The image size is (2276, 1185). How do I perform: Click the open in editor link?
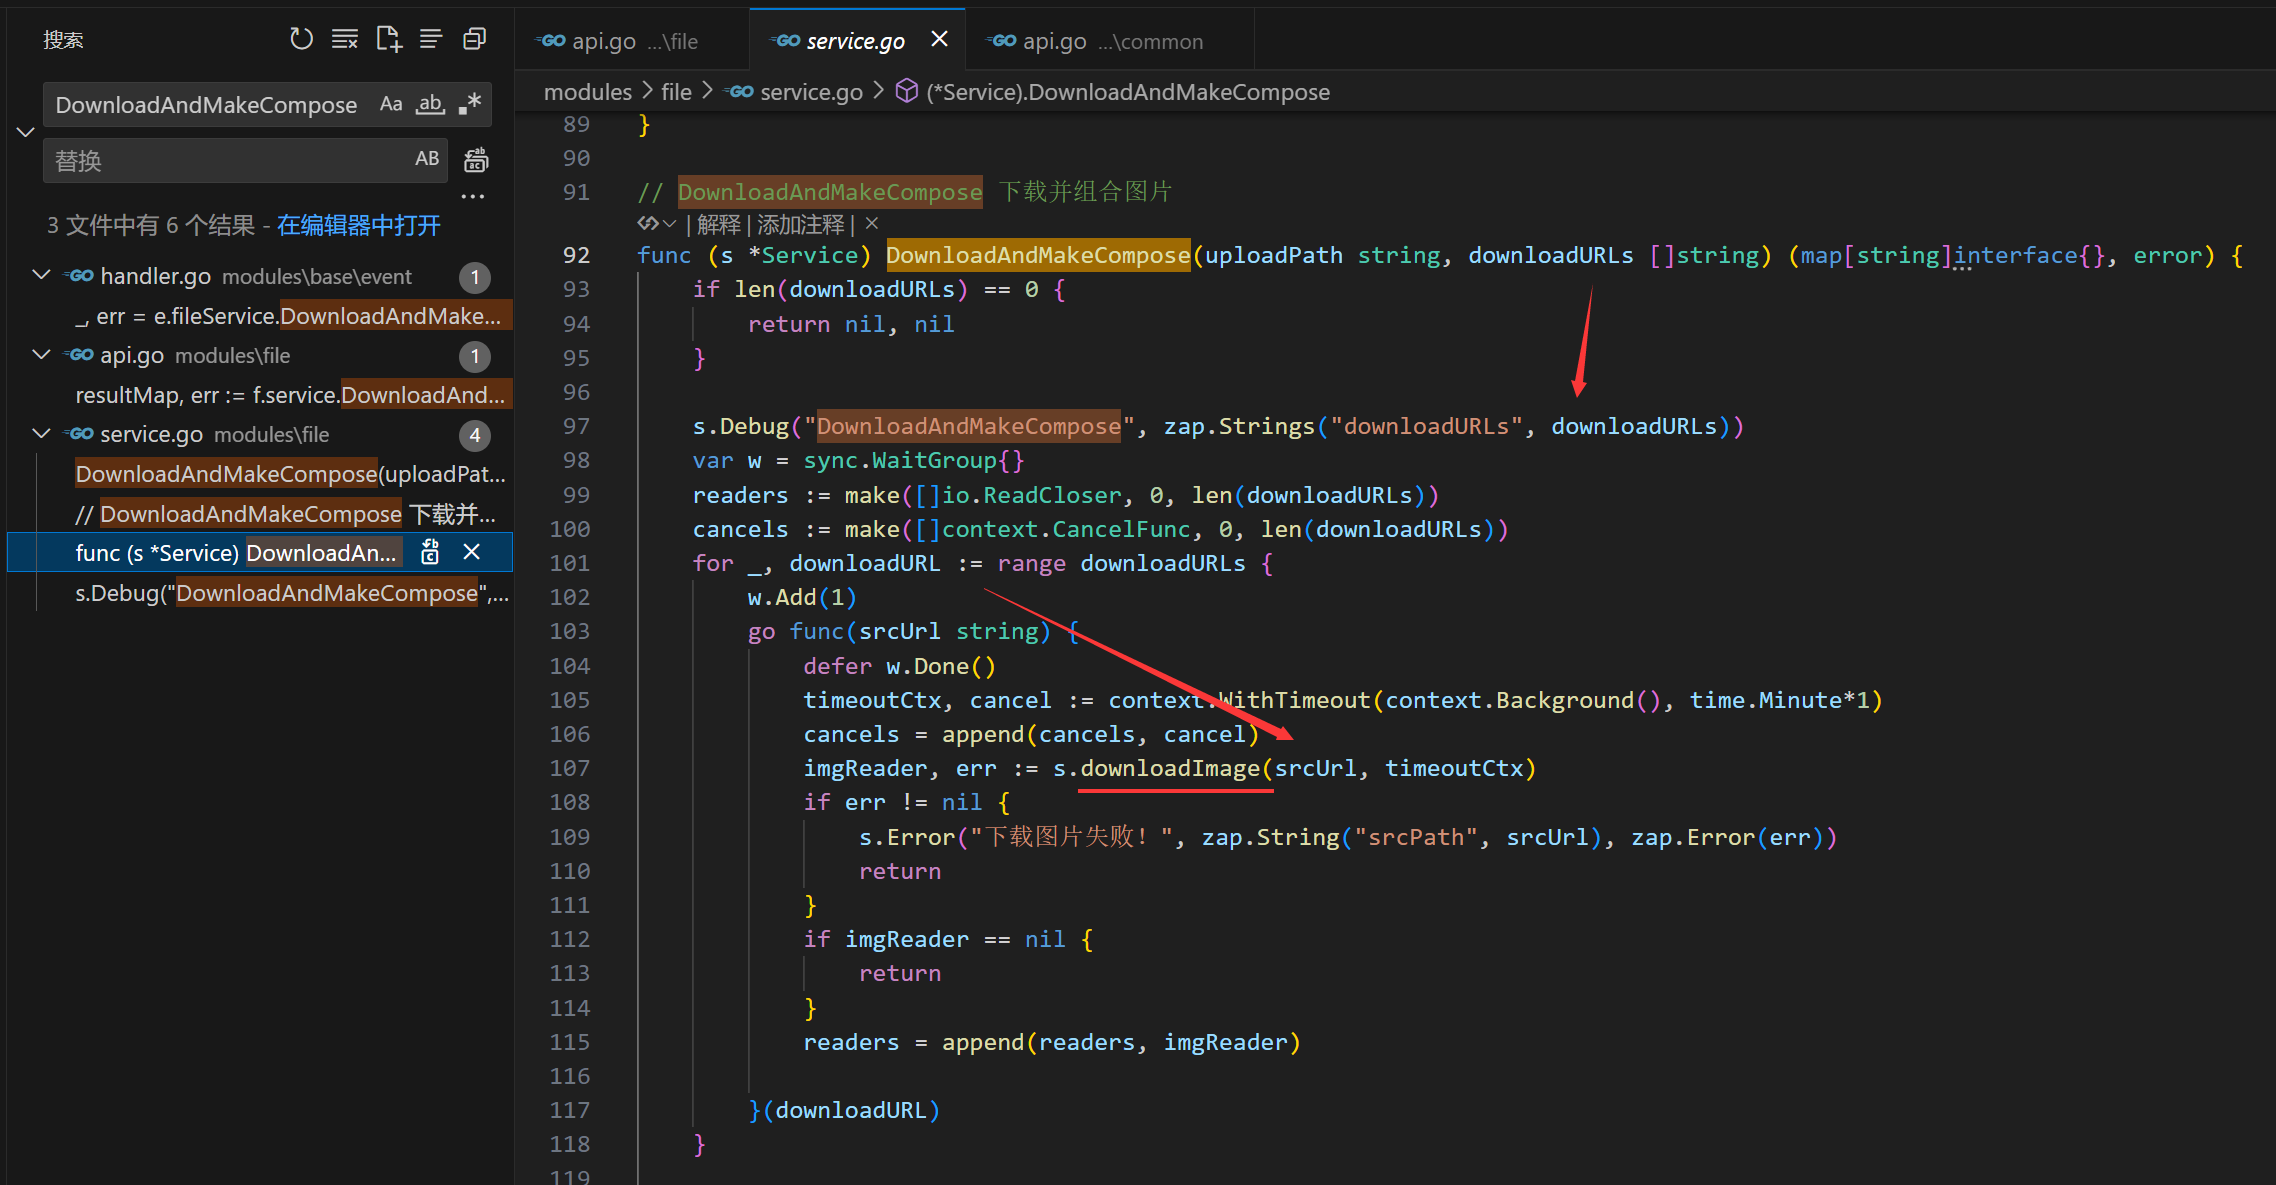[x=358, y=225]
